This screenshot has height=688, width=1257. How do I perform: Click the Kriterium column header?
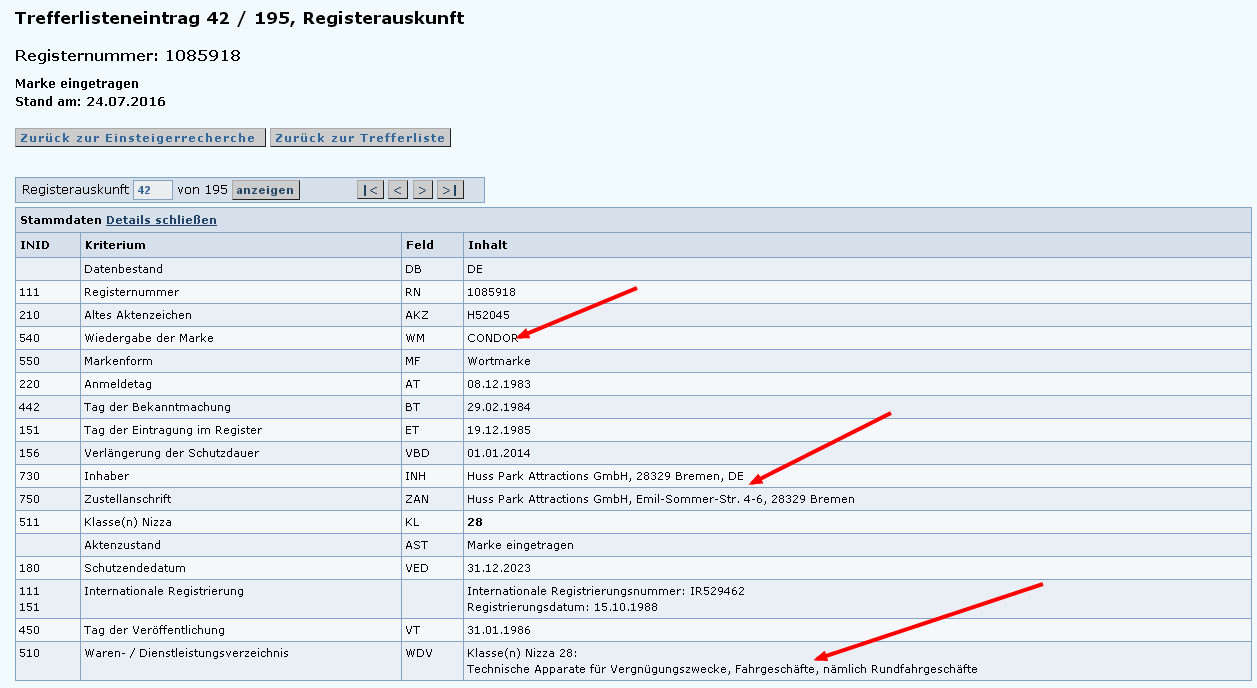[x=115, y=245]
